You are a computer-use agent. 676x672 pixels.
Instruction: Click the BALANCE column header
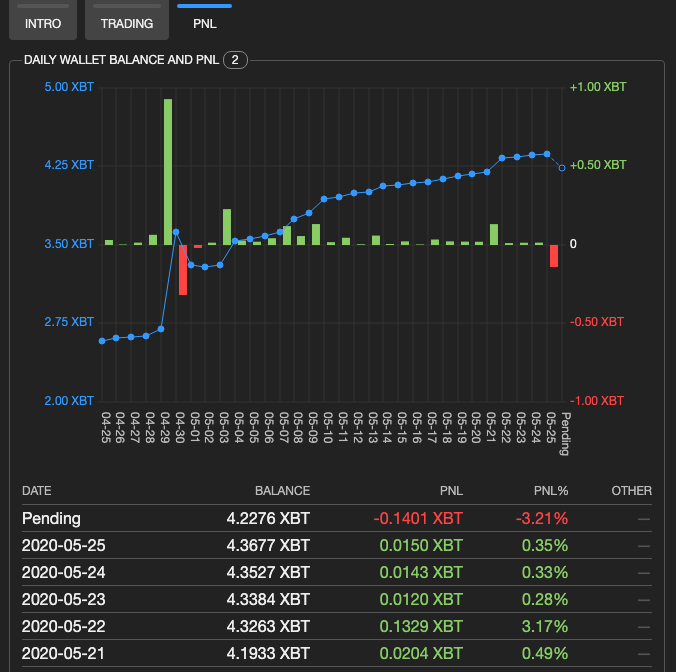click(x=282, y=491)
